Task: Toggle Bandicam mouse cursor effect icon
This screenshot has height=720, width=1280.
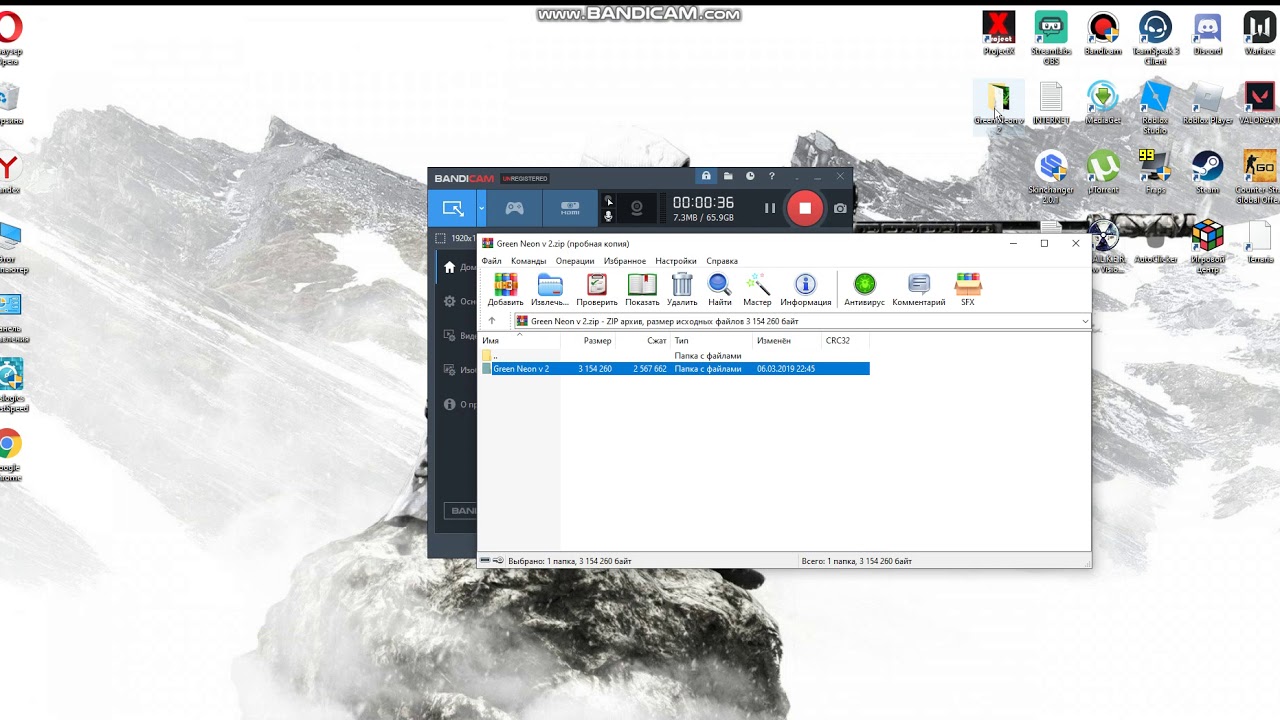Action: [609, 201]
